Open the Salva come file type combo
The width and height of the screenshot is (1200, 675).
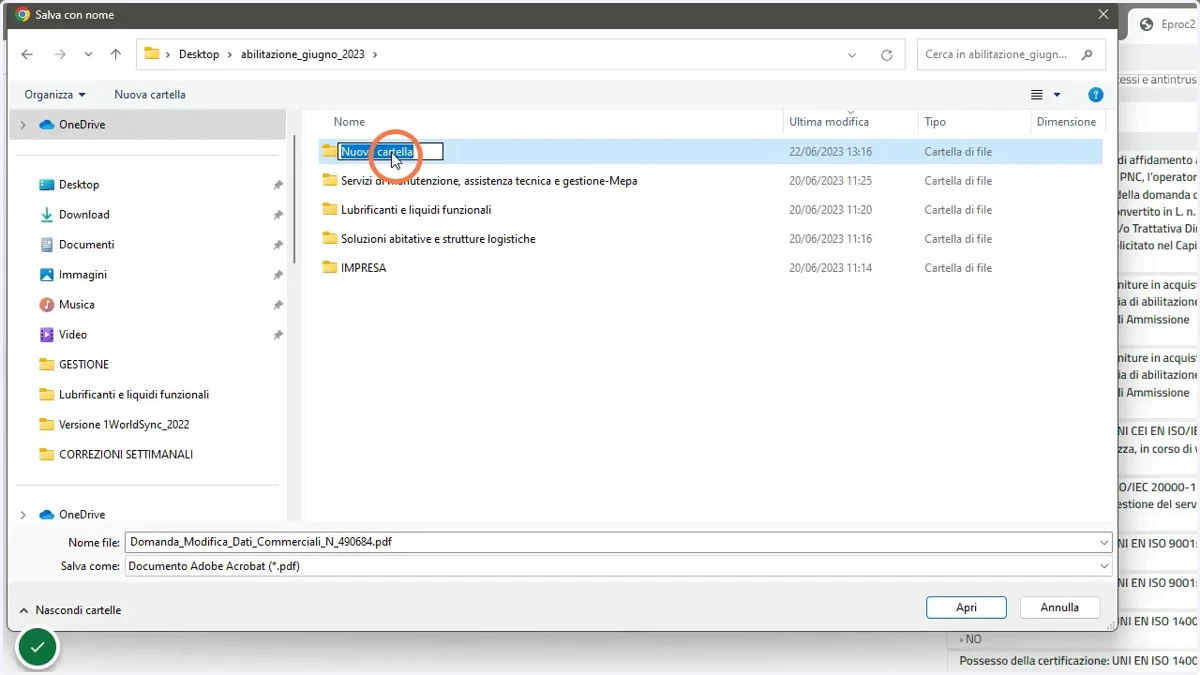point(618,566)
